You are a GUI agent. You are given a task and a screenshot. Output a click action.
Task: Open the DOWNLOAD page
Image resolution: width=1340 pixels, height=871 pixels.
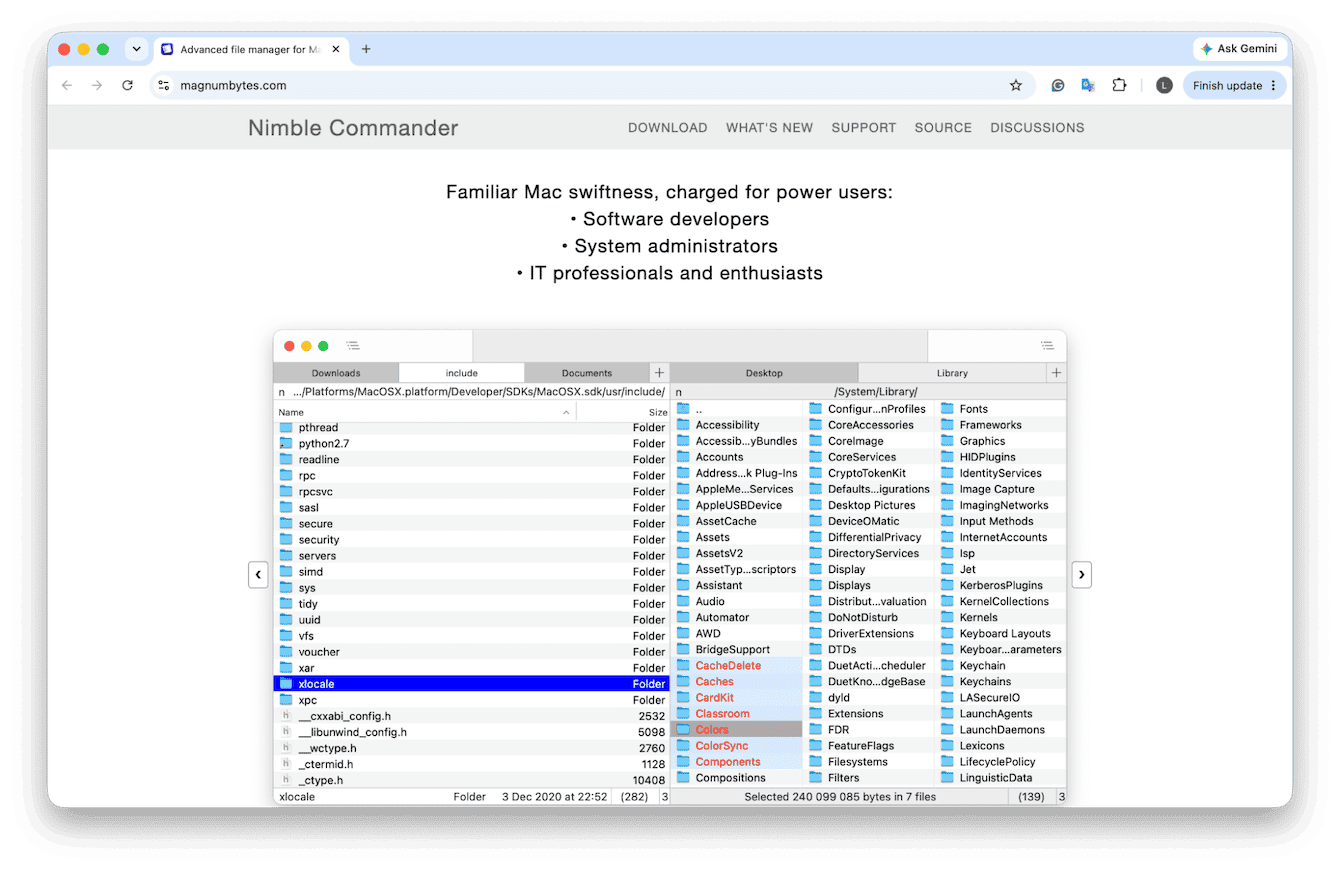point(668,128)
